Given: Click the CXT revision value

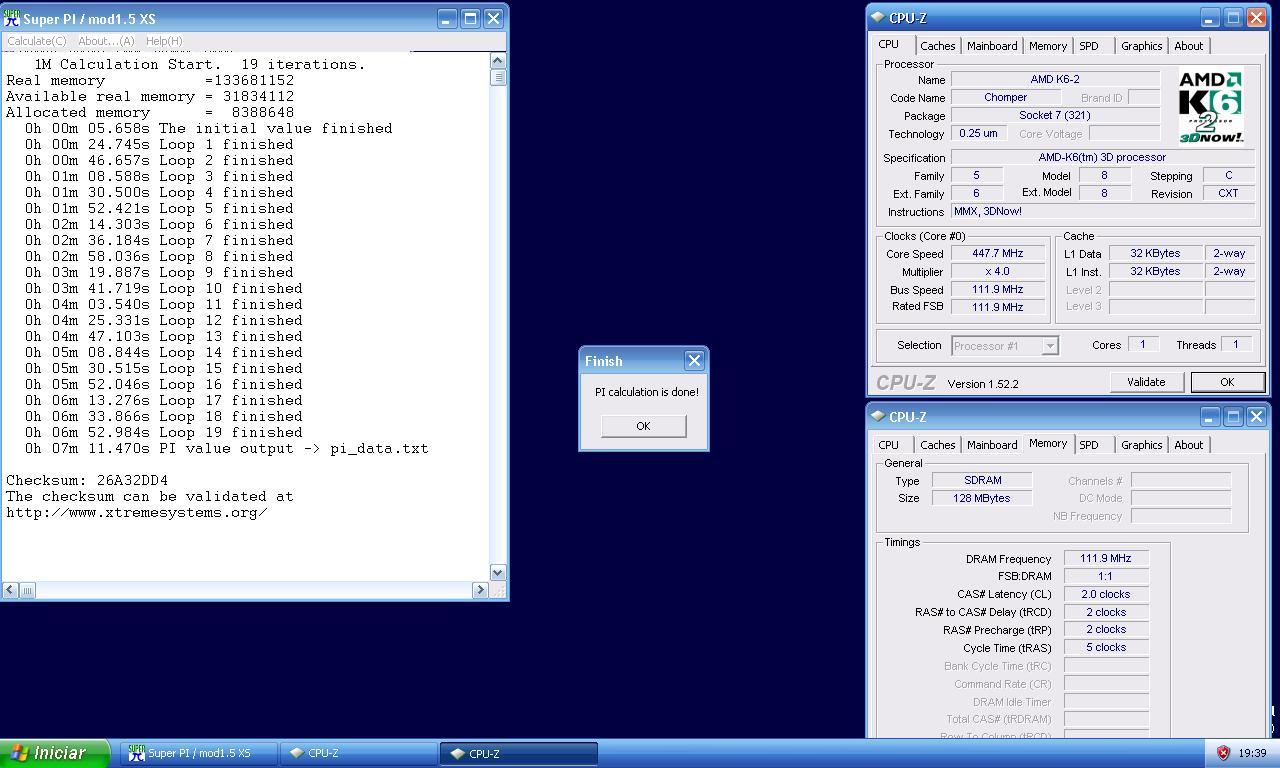Looking at the screenshot, I should [1229, 193].
